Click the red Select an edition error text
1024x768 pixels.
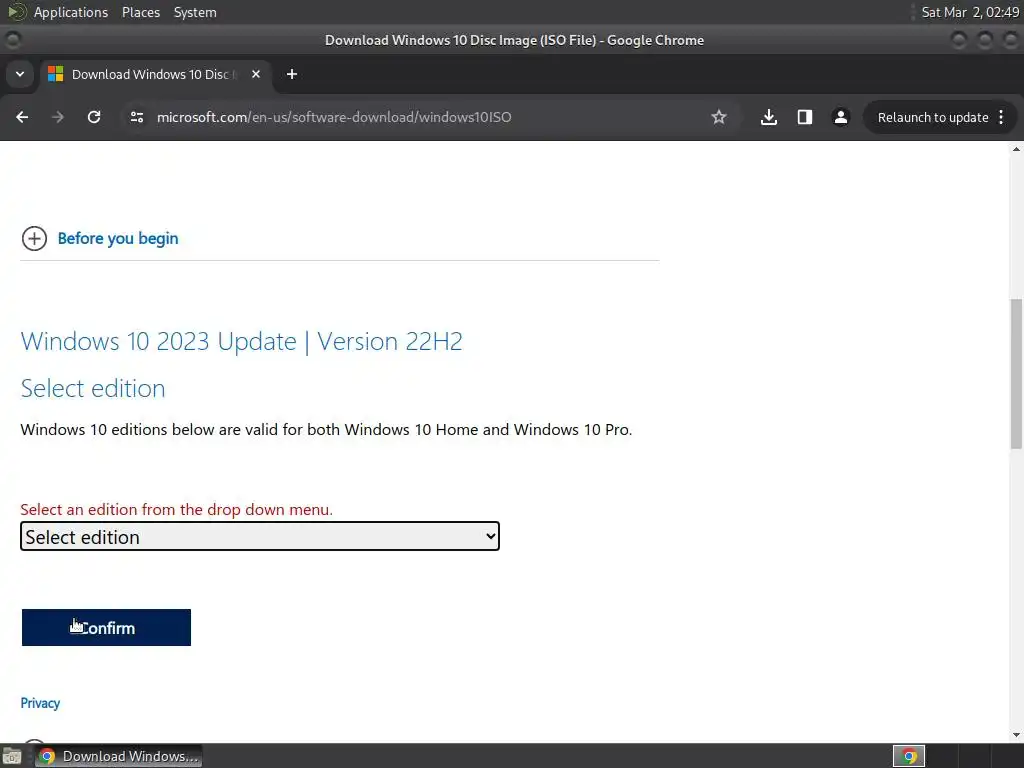(x=176, y=509)
